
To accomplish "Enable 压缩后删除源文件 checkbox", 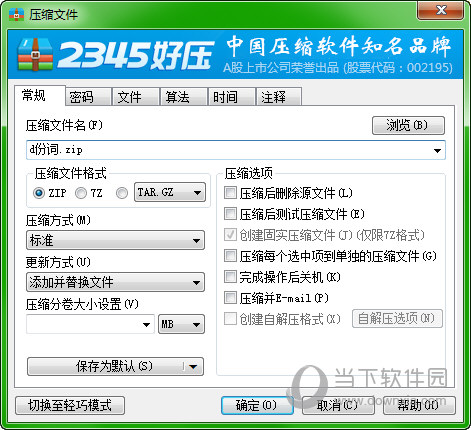I will 230,193.
